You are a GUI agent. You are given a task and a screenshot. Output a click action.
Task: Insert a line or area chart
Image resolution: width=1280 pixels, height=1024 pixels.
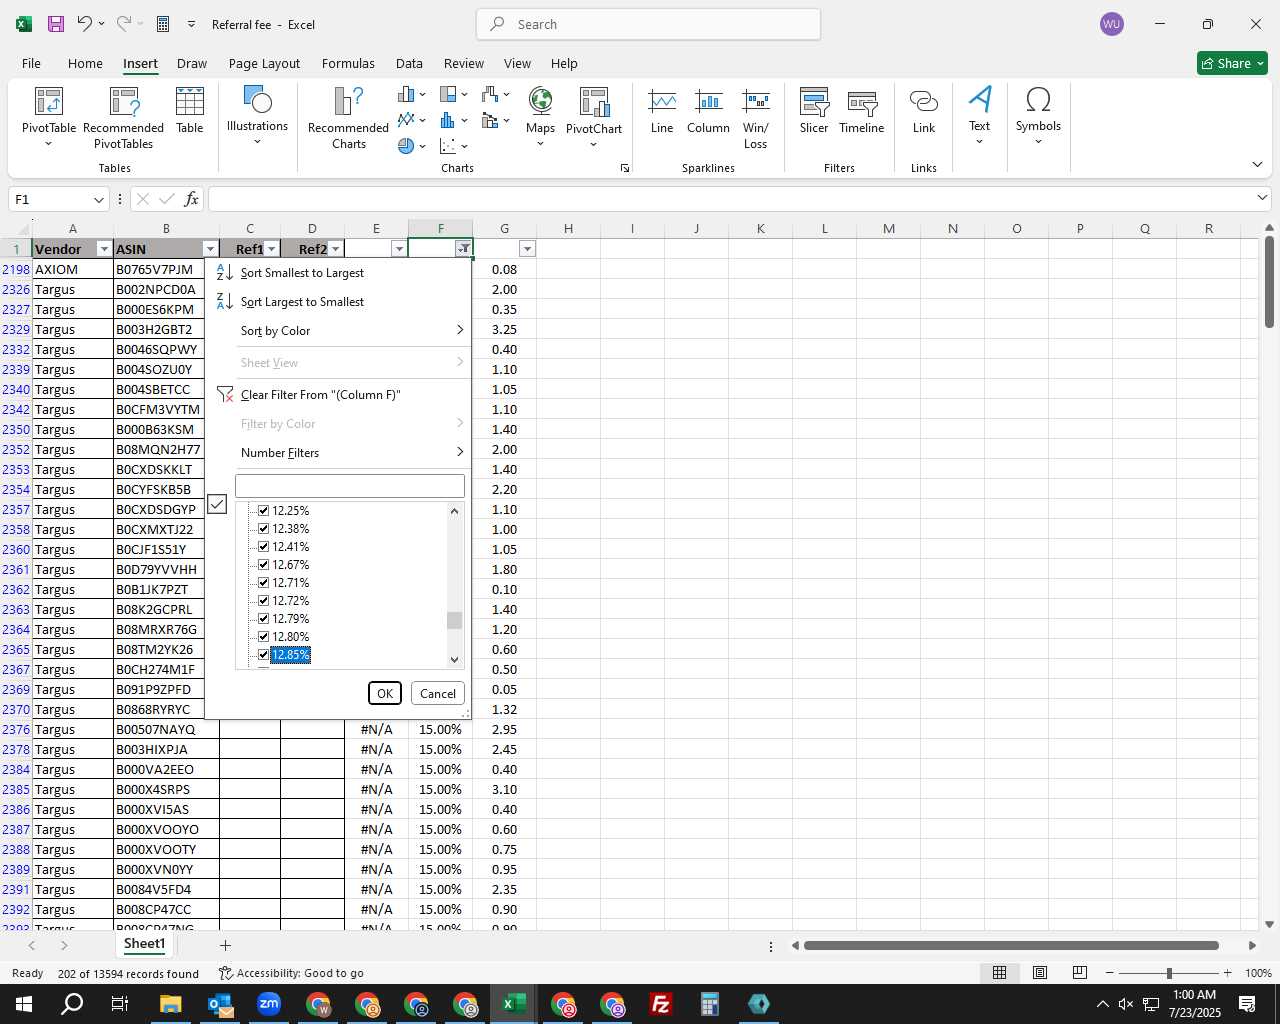coord(411,120)
